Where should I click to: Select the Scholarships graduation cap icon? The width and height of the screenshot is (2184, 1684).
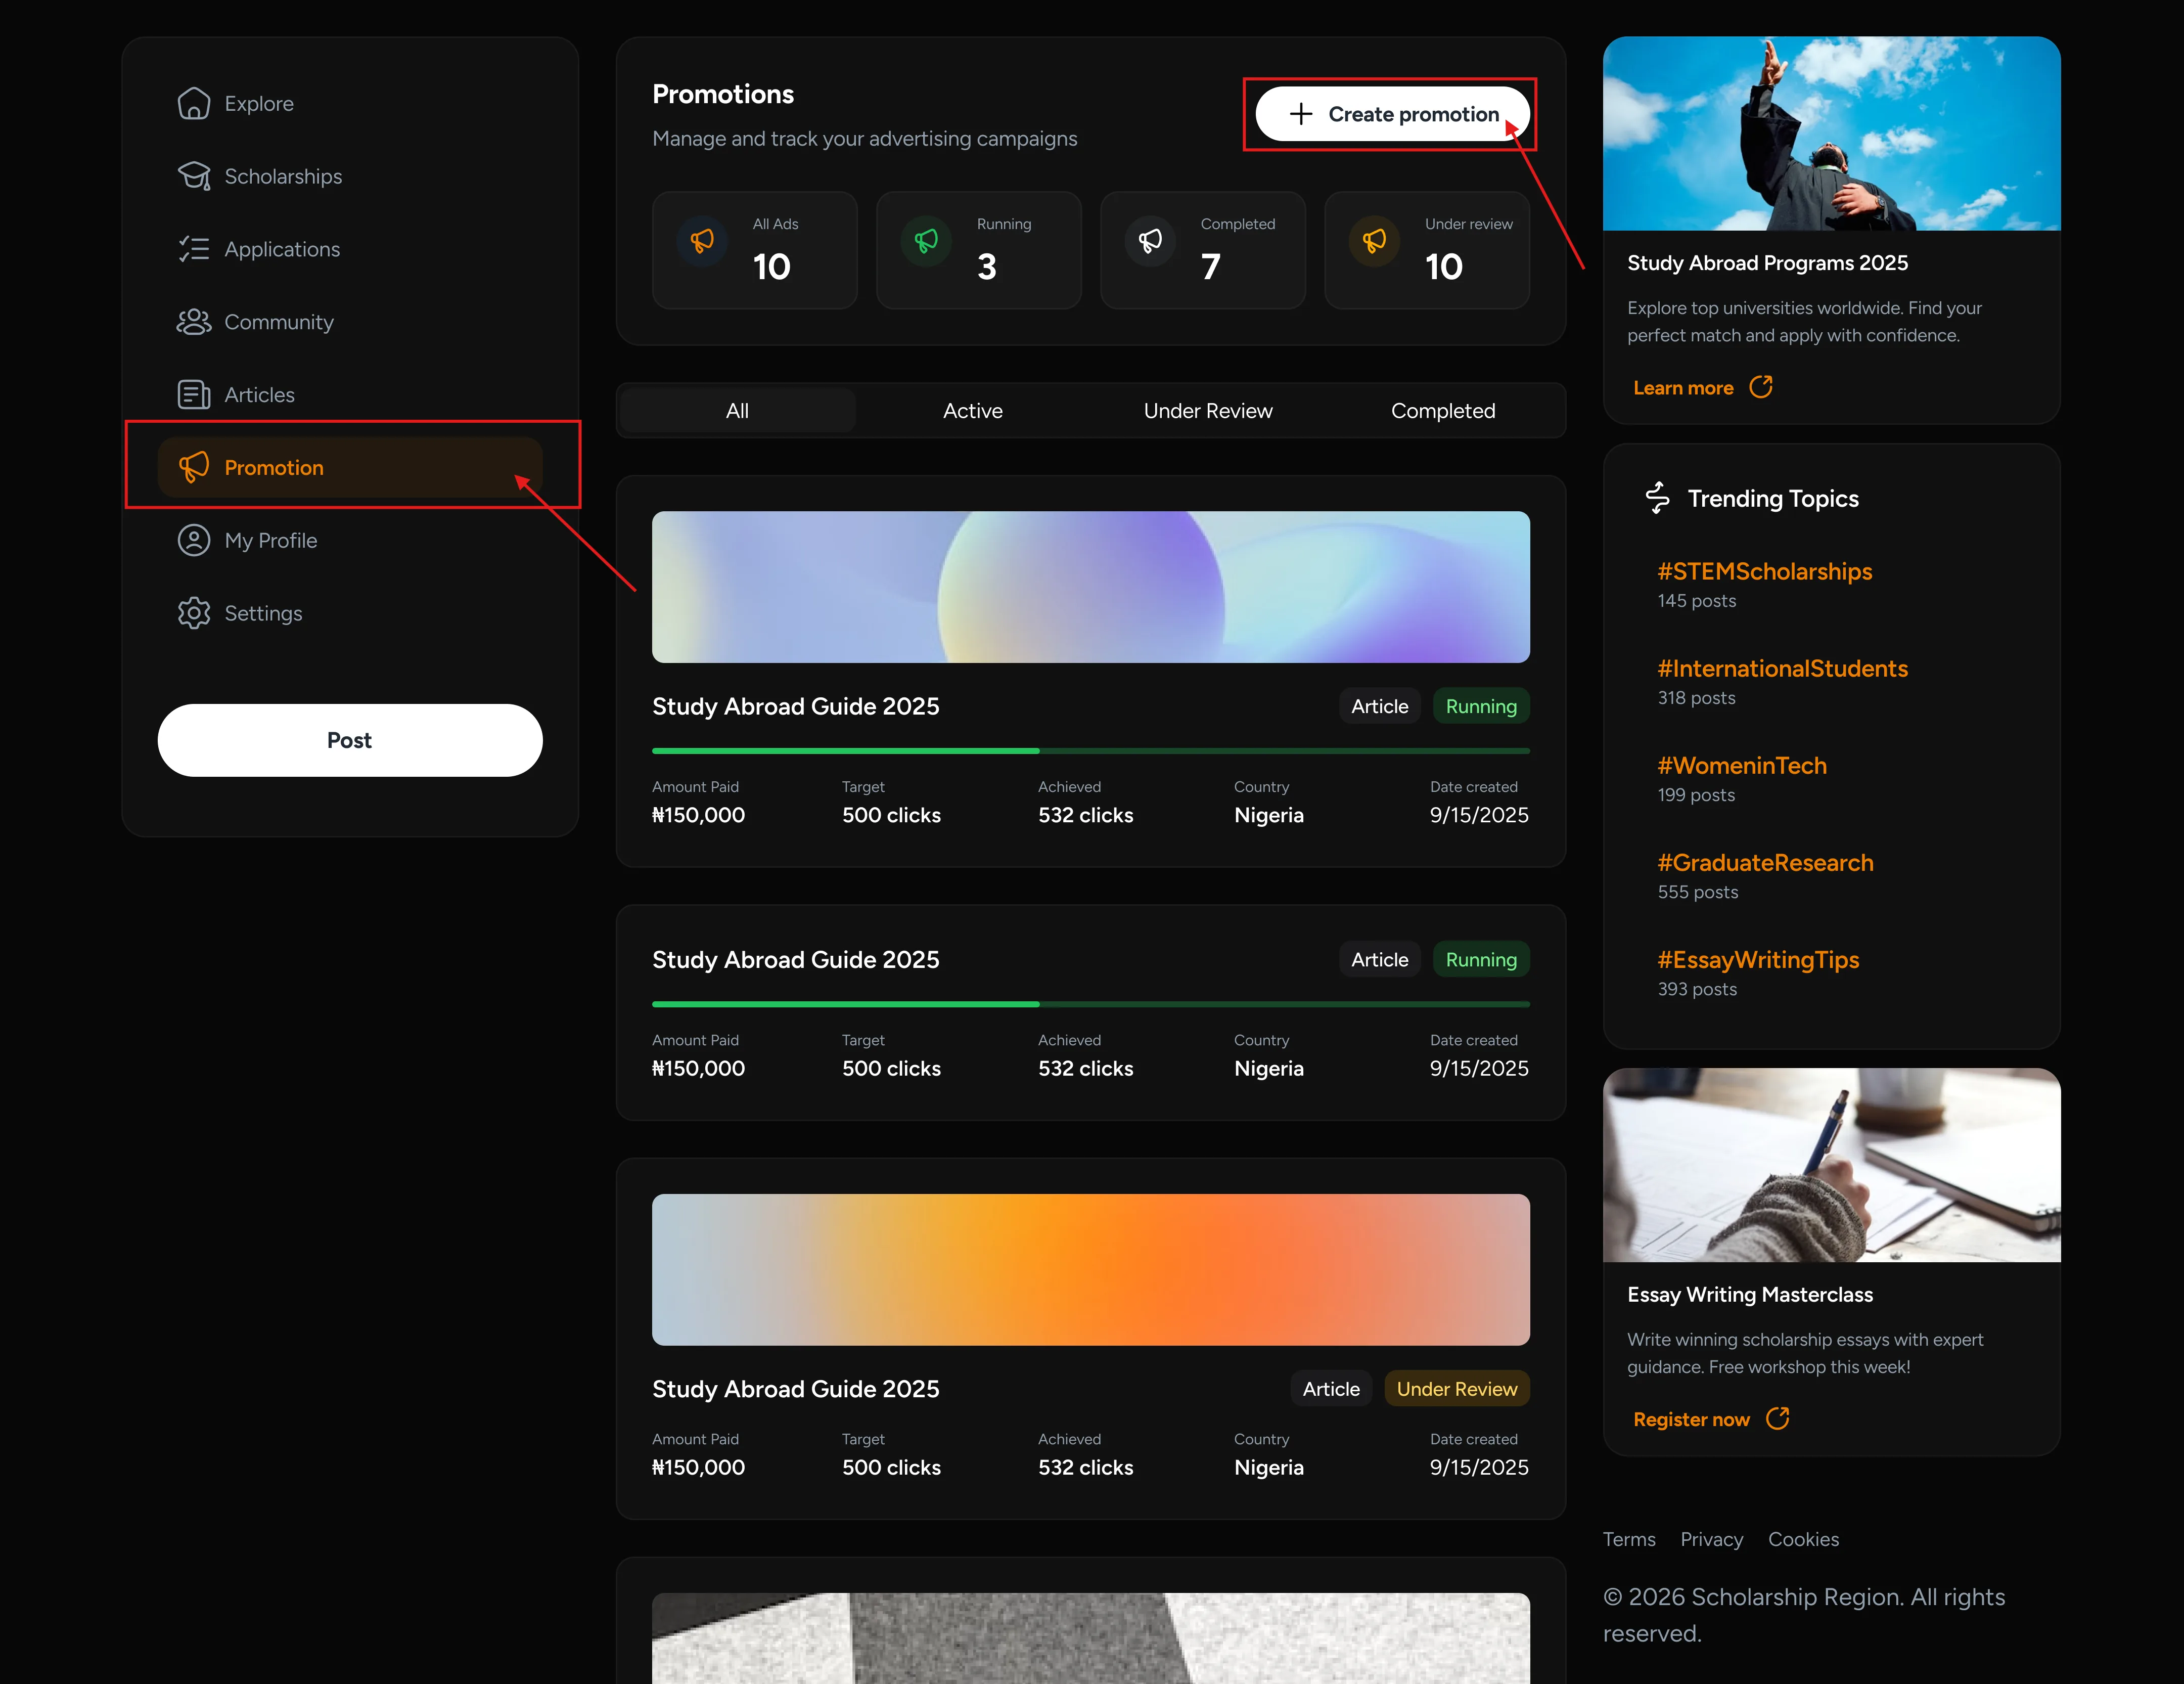tap(194, 176)
